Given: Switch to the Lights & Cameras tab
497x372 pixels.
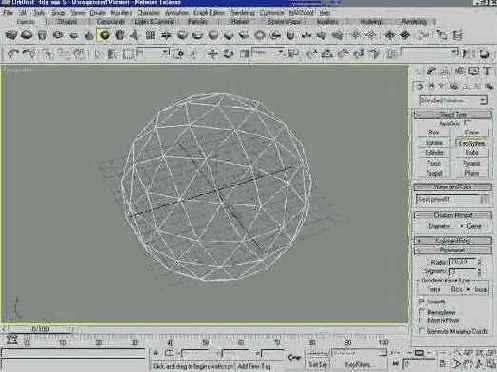Looking at the screenshot, I should point(154,22).
